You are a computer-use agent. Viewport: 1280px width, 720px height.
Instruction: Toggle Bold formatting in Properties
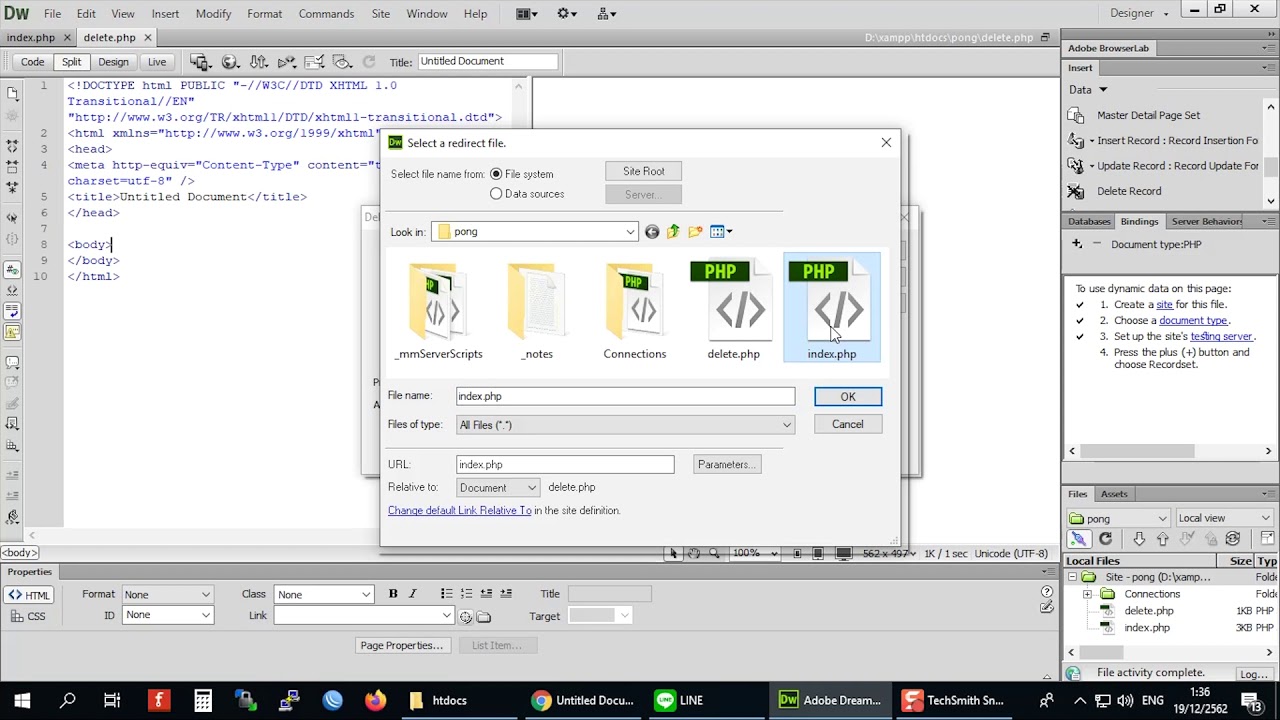click(393, 594)
